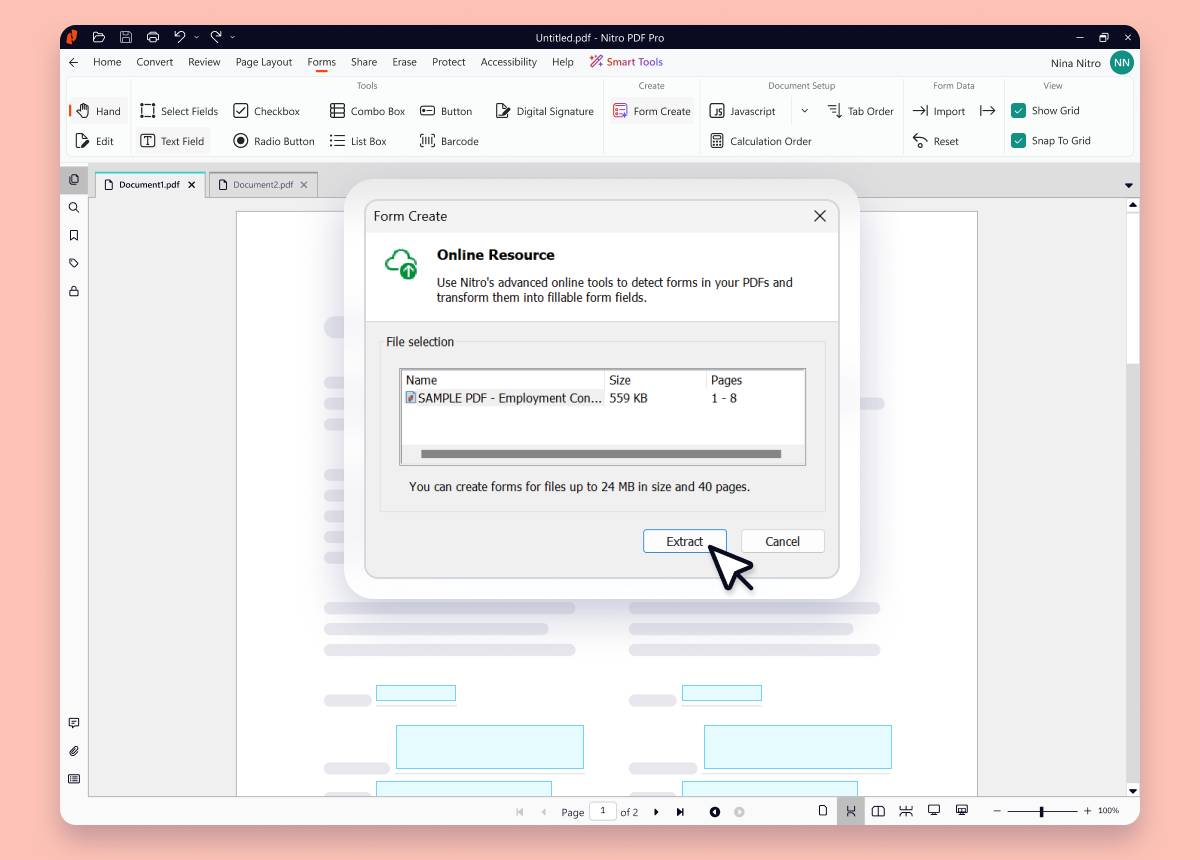Cancel the Form Create dialog

(783, 541)
